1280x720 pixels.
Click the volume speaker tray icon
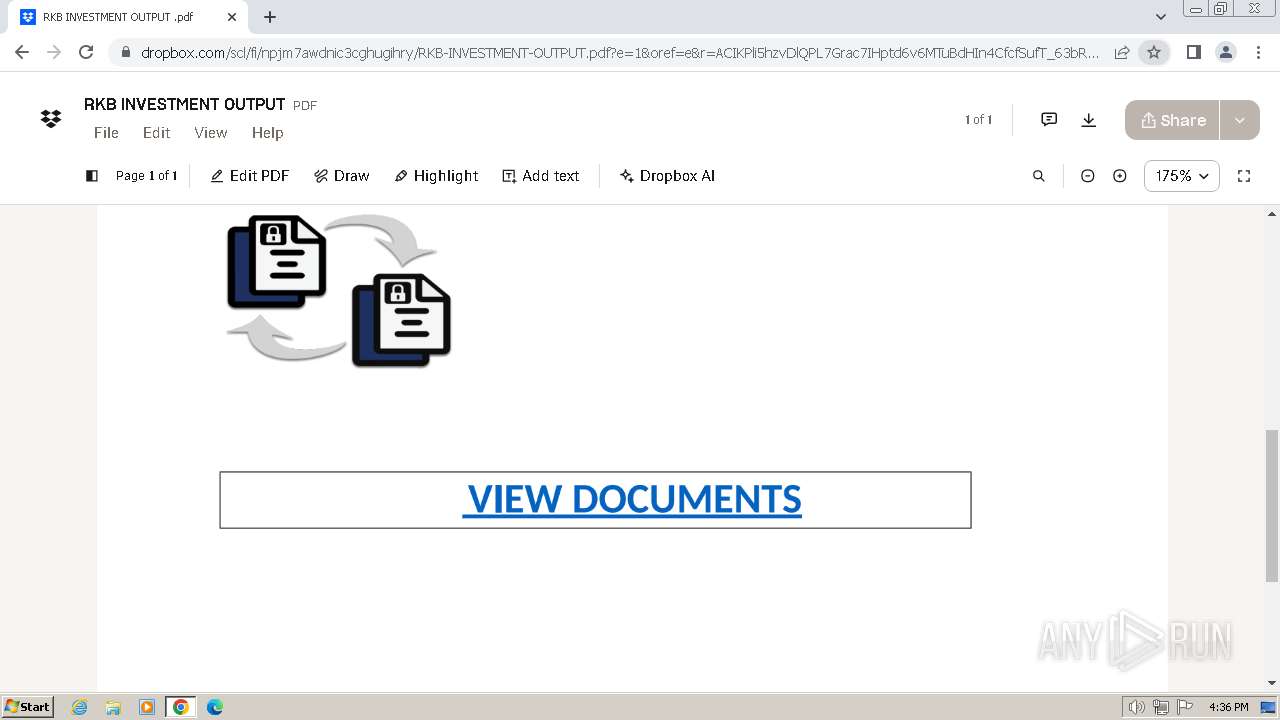coord(1137,707)
